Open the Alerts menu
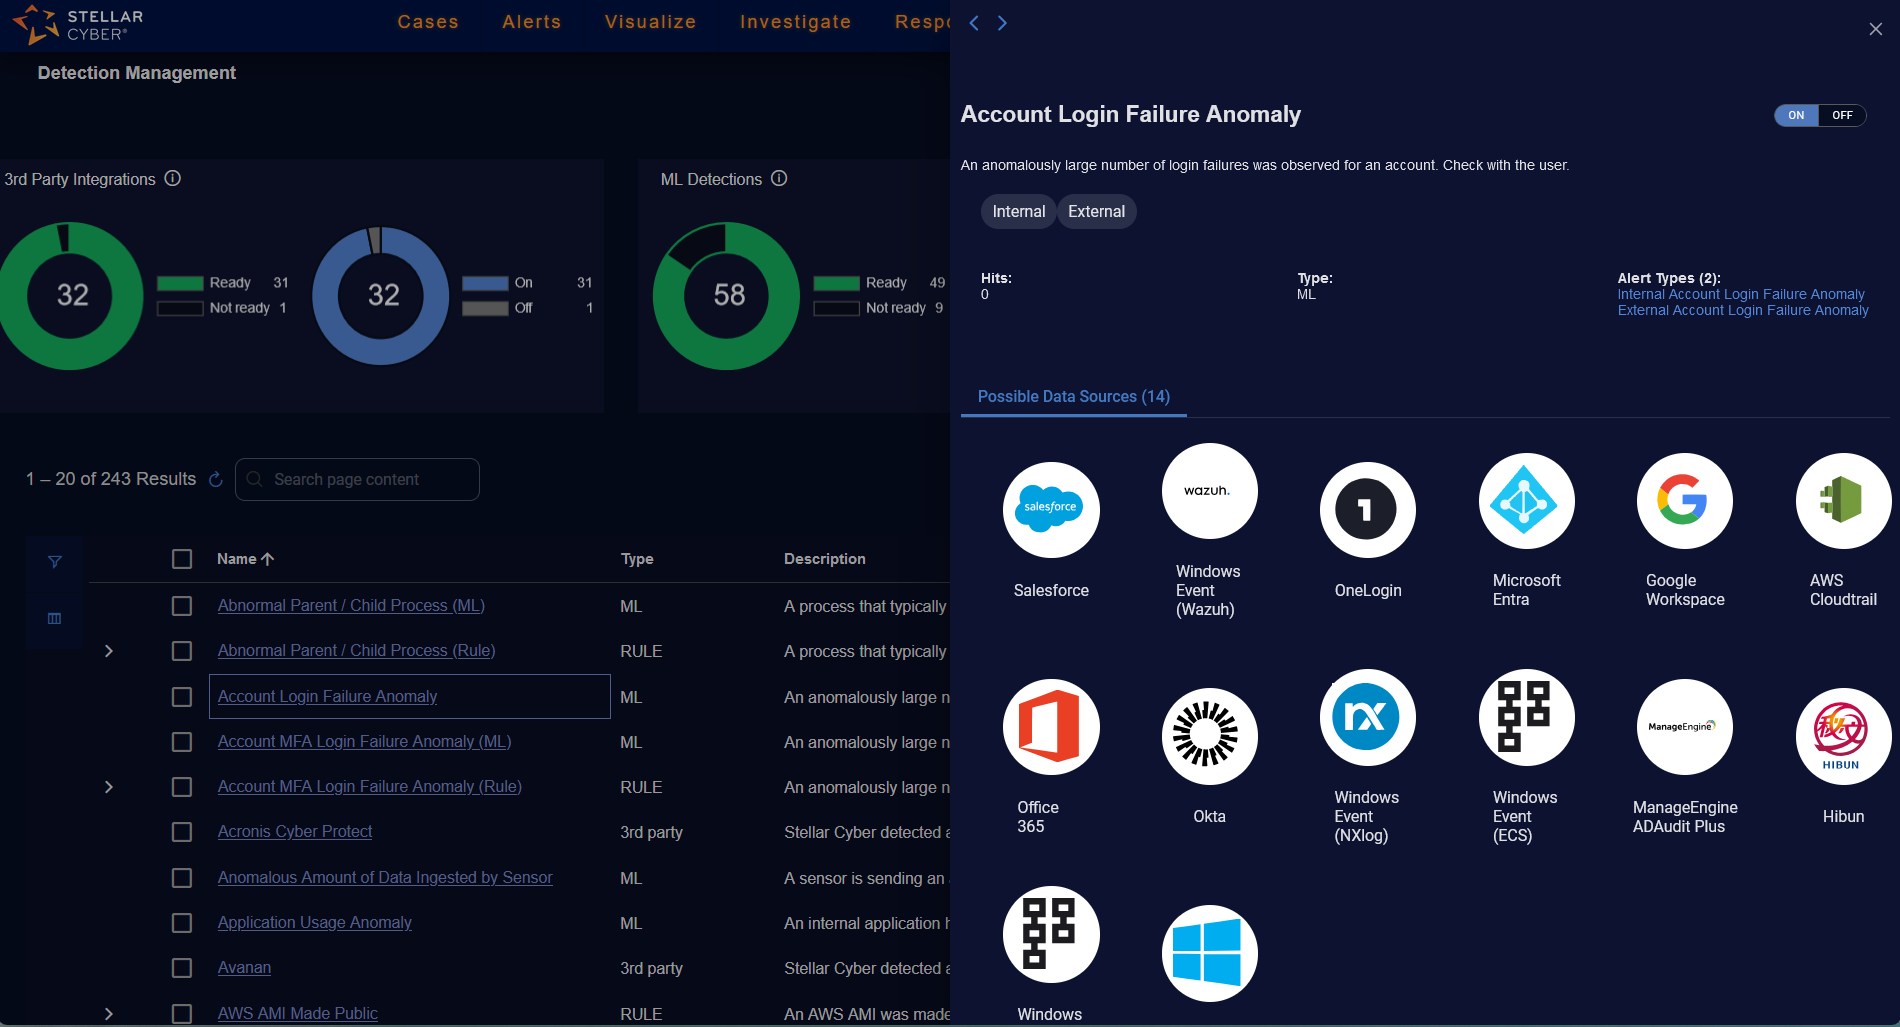1900x1027 pixels. coord(531,22)
